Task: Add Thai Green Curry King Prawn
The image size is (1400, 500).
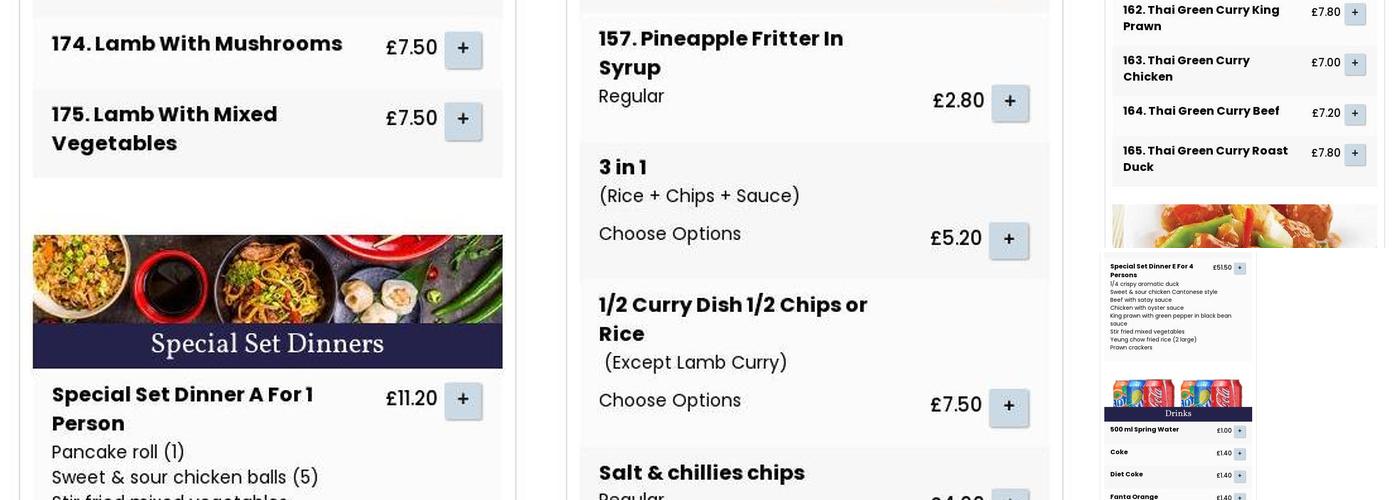Action: click(x=1355, y=13)
